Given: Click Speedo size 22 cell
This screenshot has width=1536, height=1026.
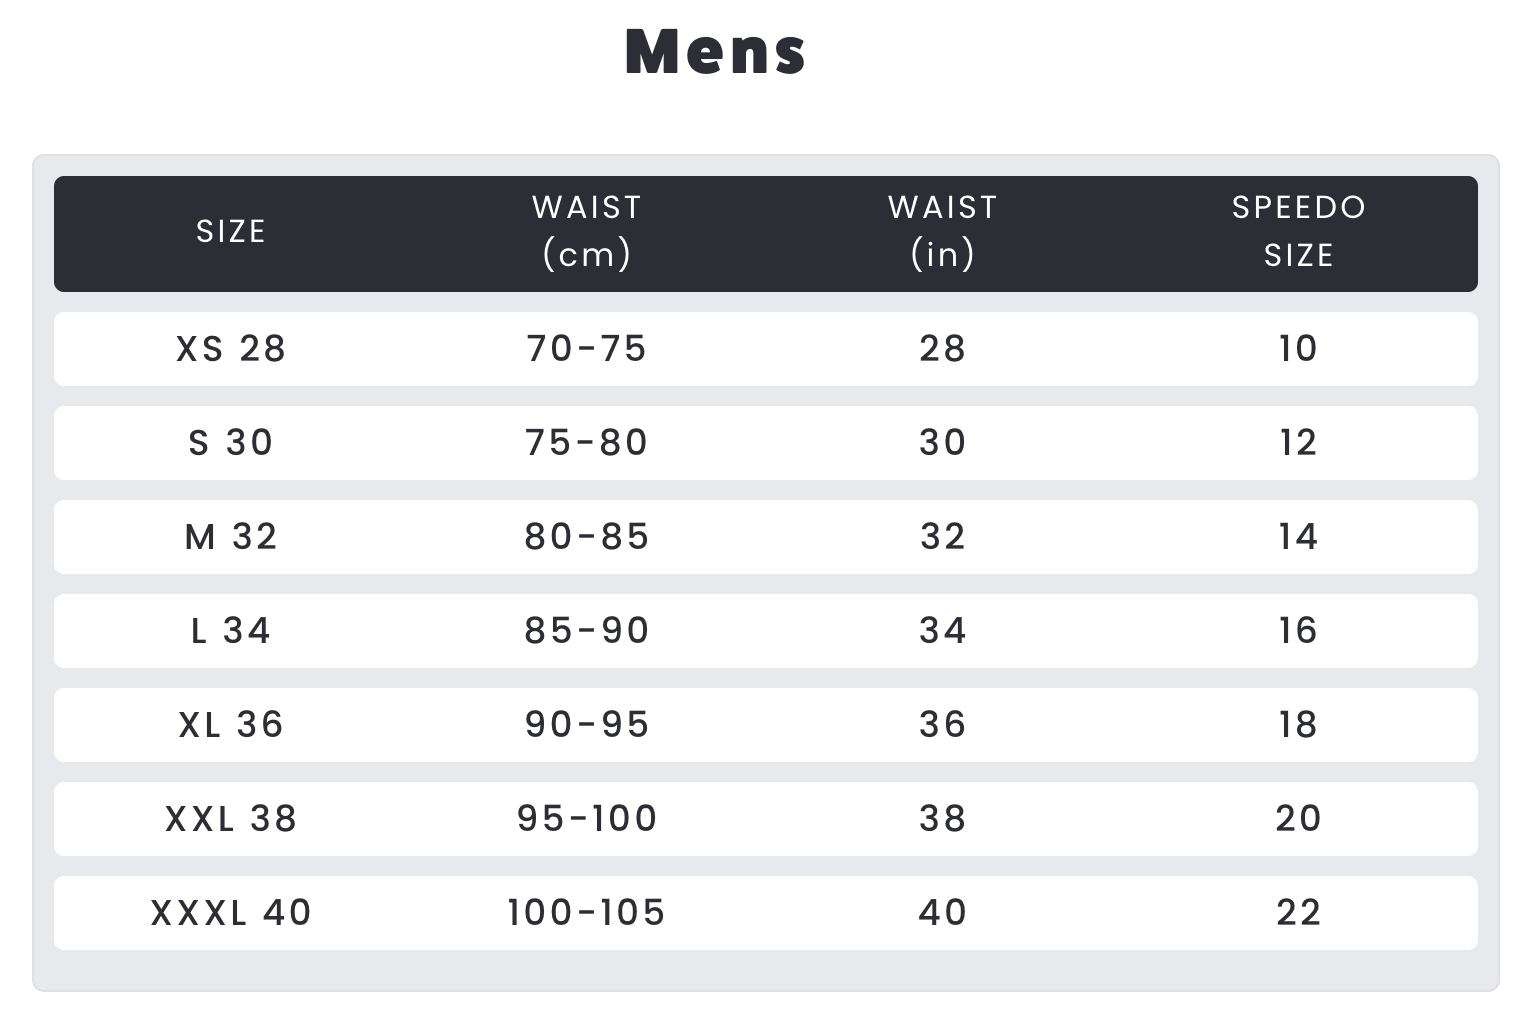Looking at the screenshot, I should pyautogui.click(x=1298, y=913).
